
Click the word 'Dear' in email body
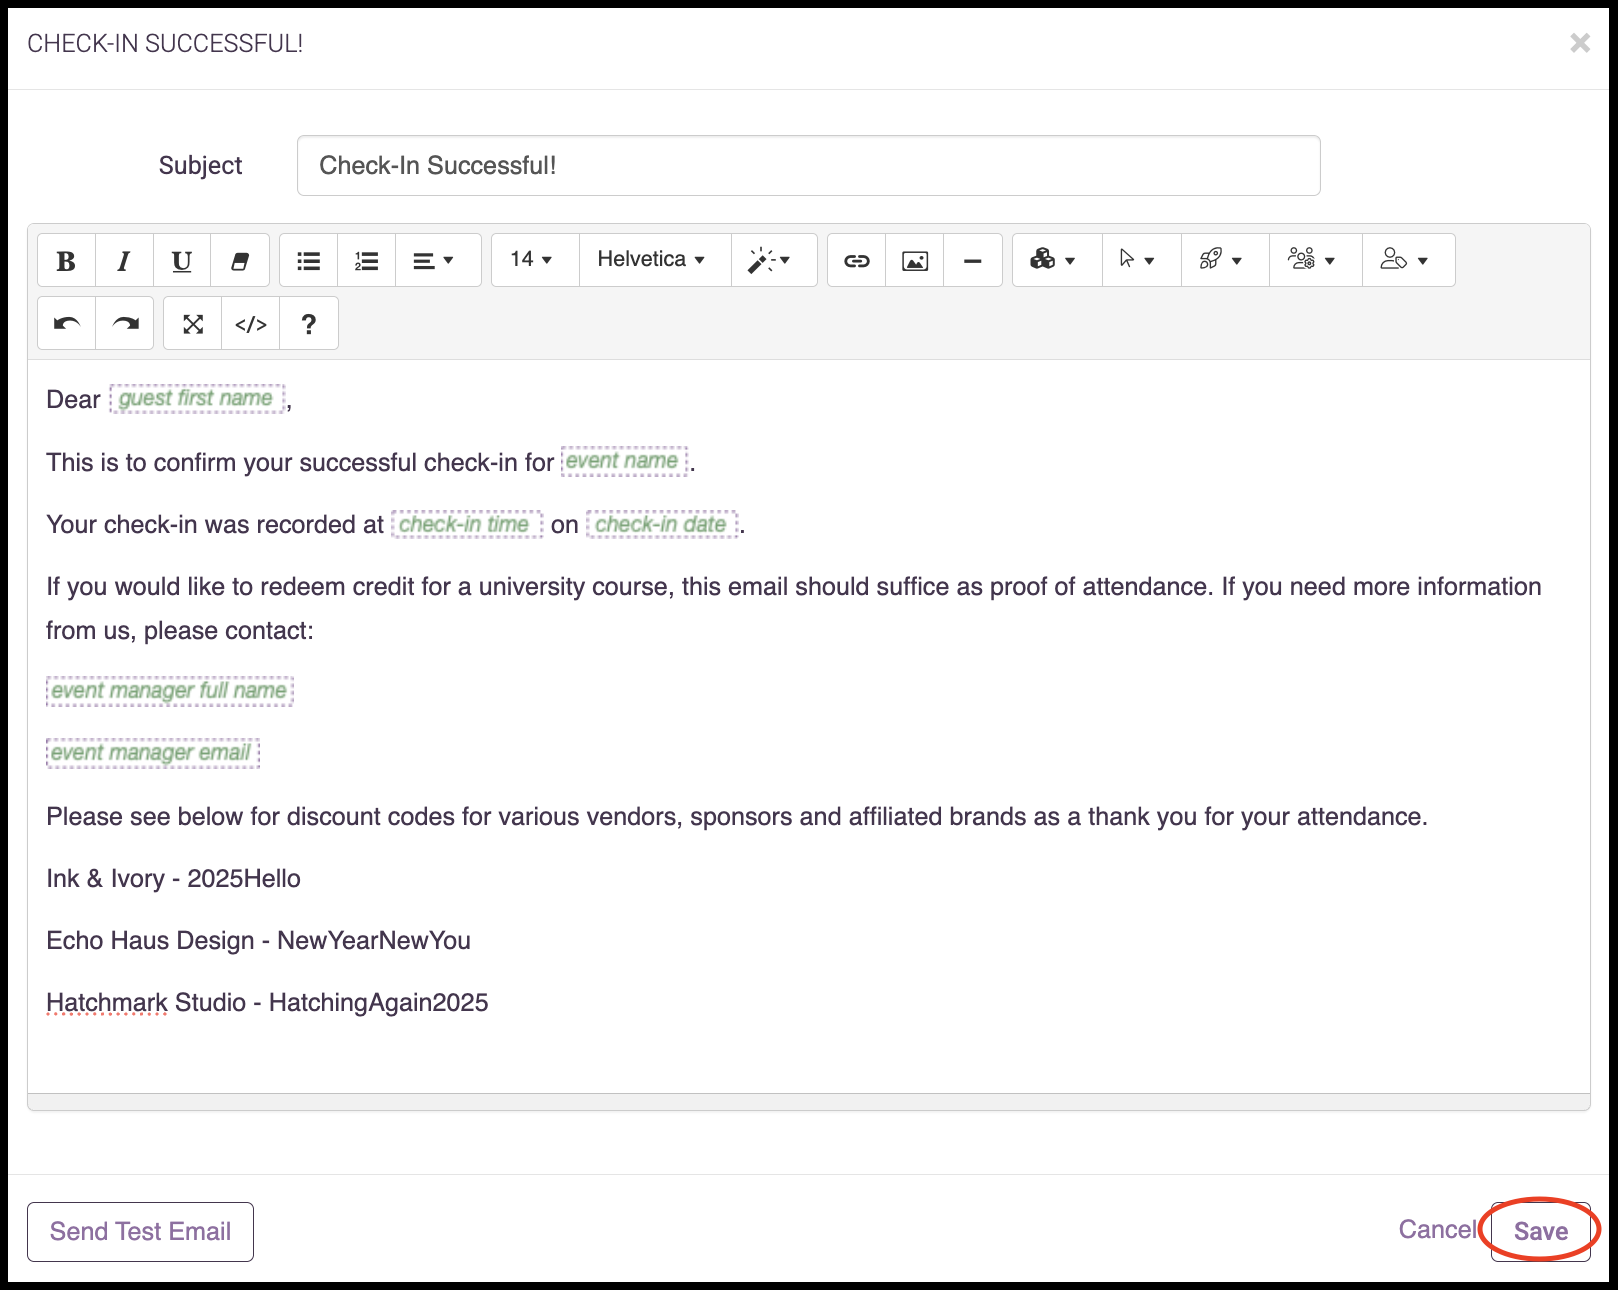tap(73, 400)
